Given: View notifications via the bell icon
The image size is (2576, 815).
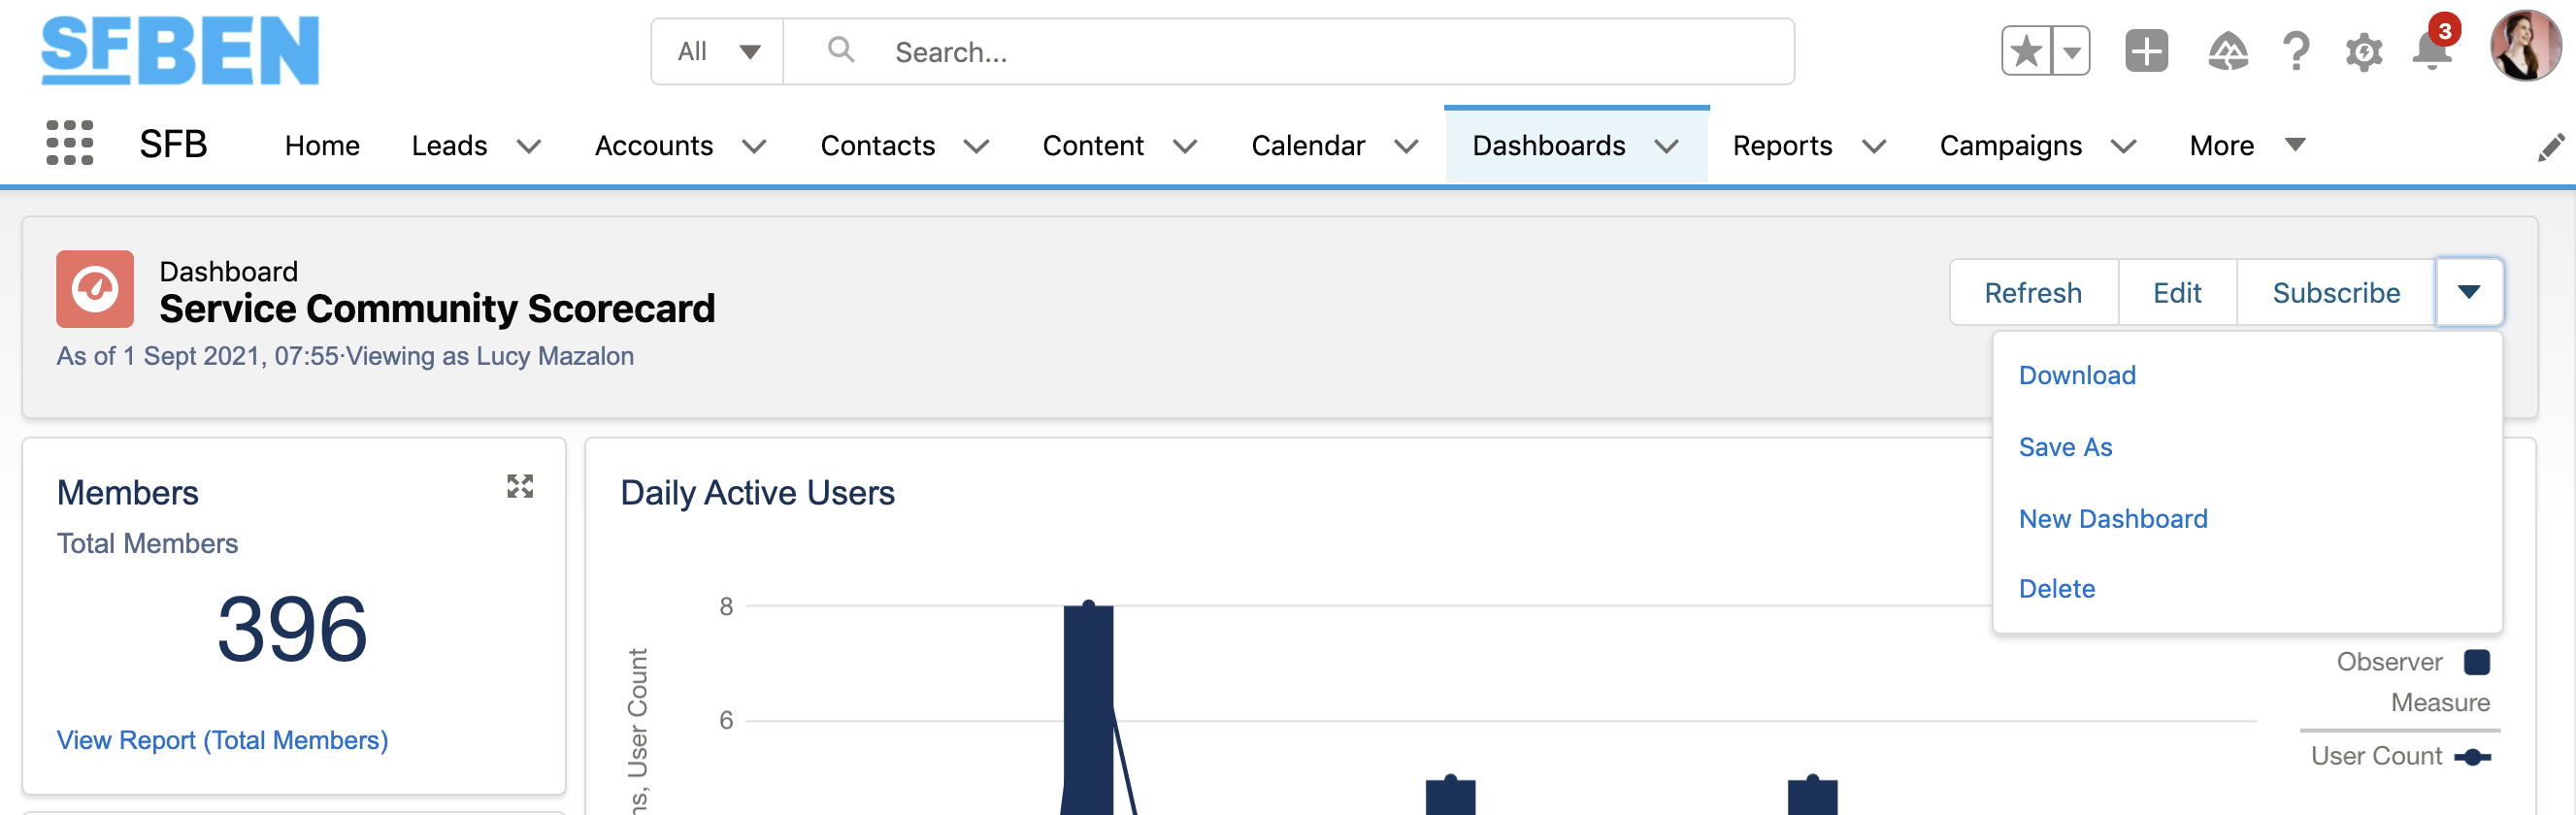Looking at the screenshot, I should point(2431,51).
